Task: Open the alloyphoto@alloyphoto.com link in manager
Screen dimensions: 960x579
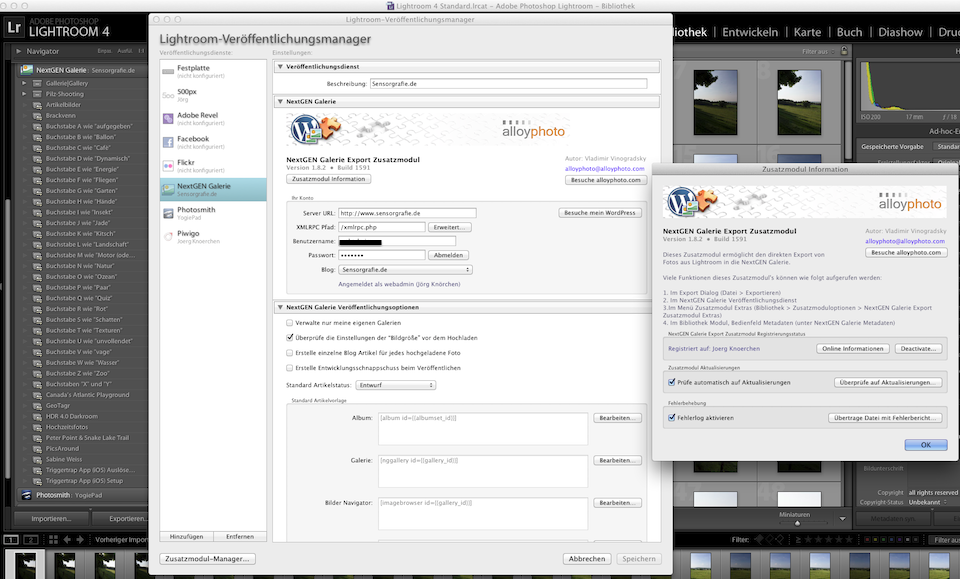Action: point(604,168)
